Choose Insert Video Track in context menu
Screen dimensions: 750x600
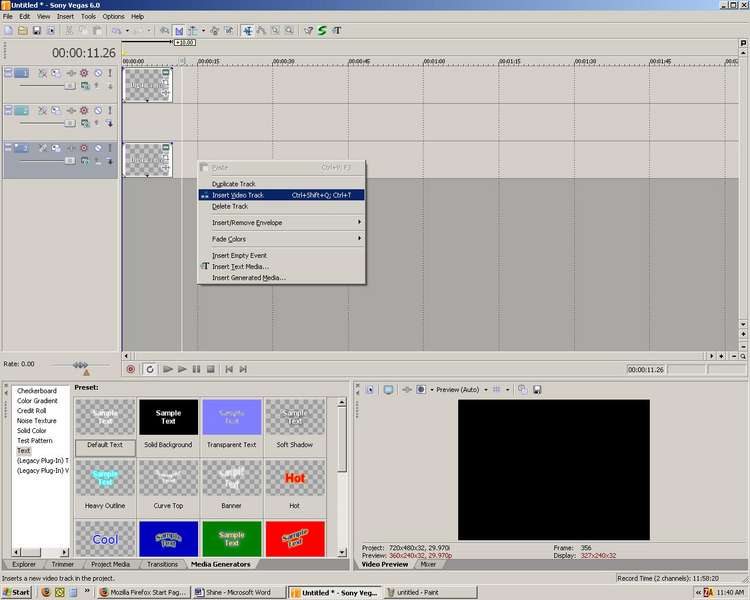[x=281, y=195]
